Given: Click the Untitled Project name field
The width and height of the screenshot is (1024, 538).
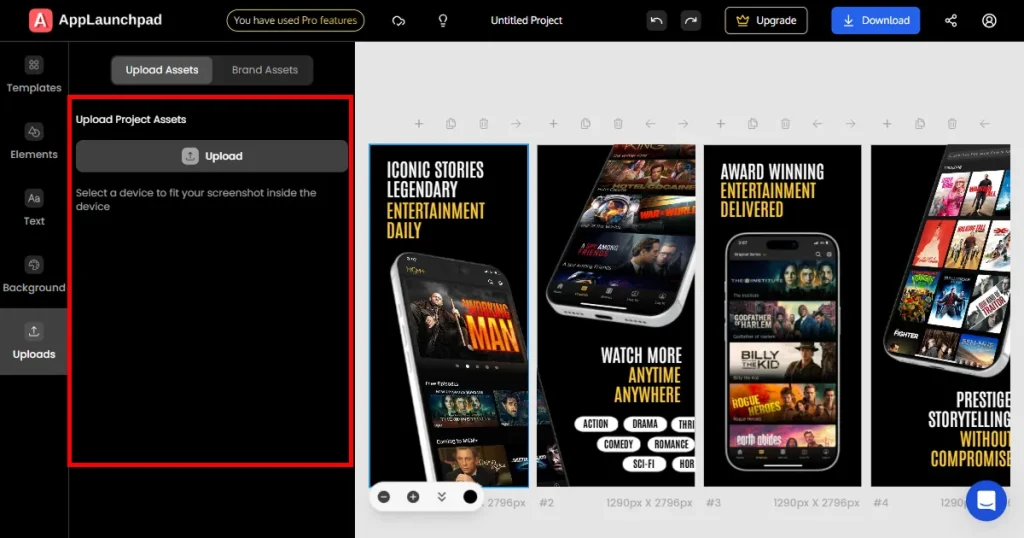Looking at the screenshot, I should [x=526, y=20].
